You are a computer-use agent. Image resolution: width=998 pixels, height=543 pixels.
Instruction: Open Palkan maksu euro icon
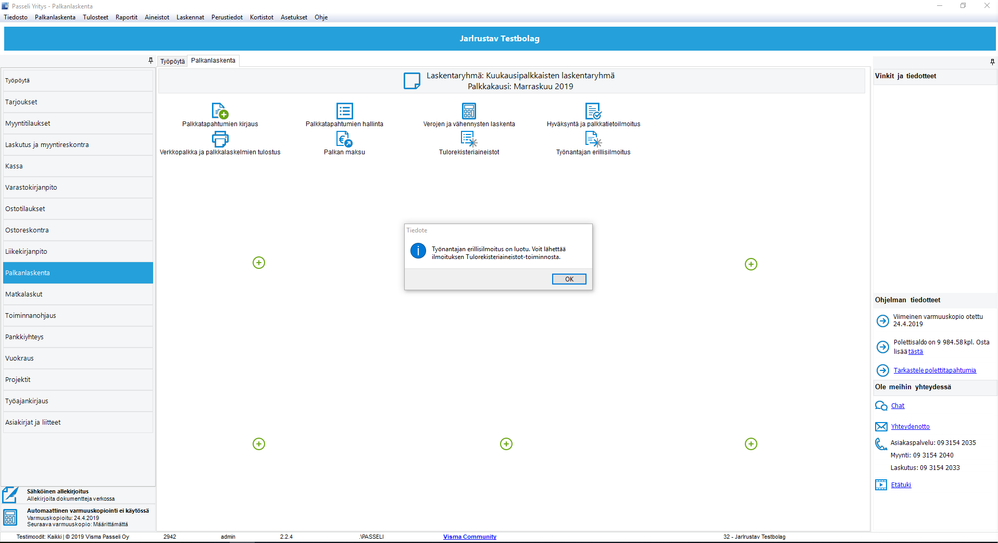(x=344, y=139)
